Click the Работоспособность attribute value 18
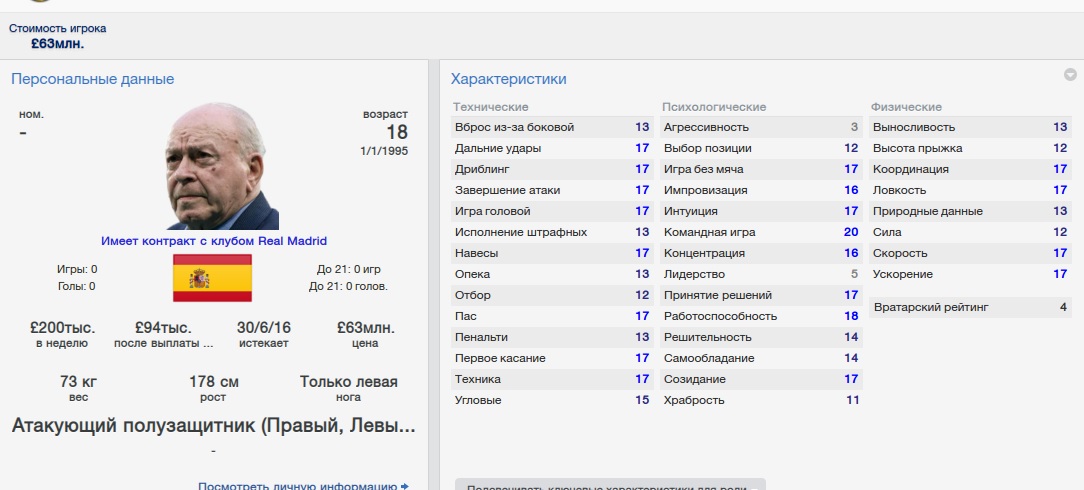This screenshot has width=1084, height=490. click(851, 316)
